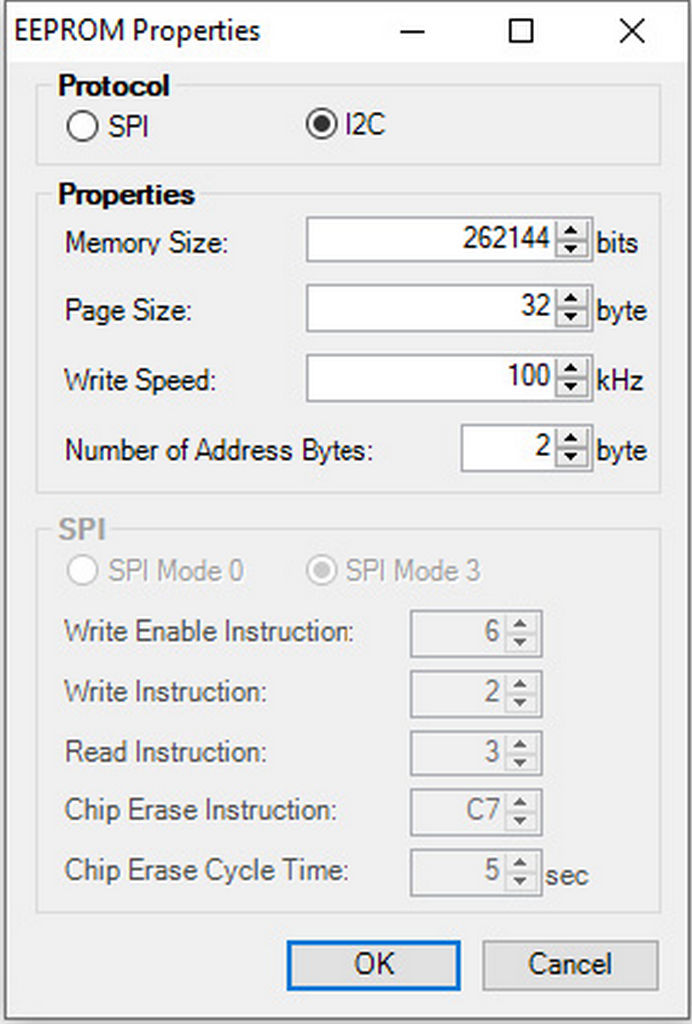Screen dimensions: 692x1024
Task: Select the SPI protocol radio button
Action: tap(82, 125)
